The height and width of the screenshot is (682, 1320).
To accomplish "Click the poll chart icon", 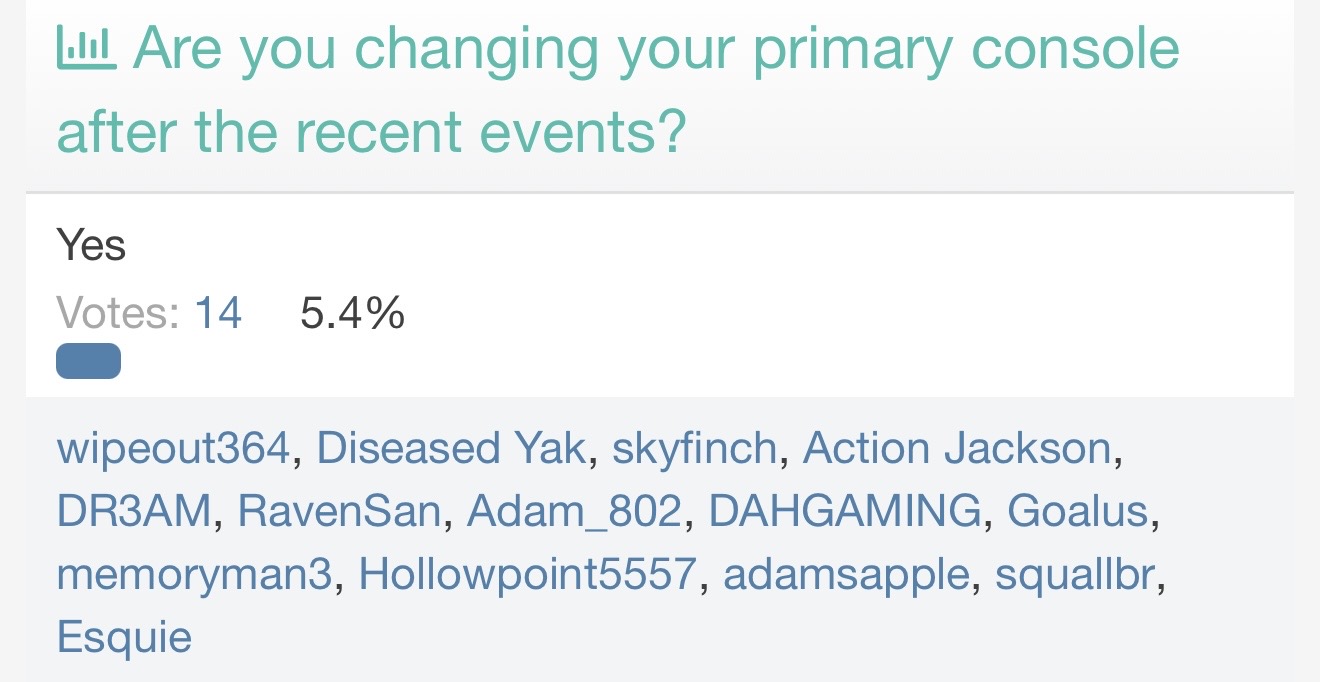I will pyautogui.click(x=87, y=48).
